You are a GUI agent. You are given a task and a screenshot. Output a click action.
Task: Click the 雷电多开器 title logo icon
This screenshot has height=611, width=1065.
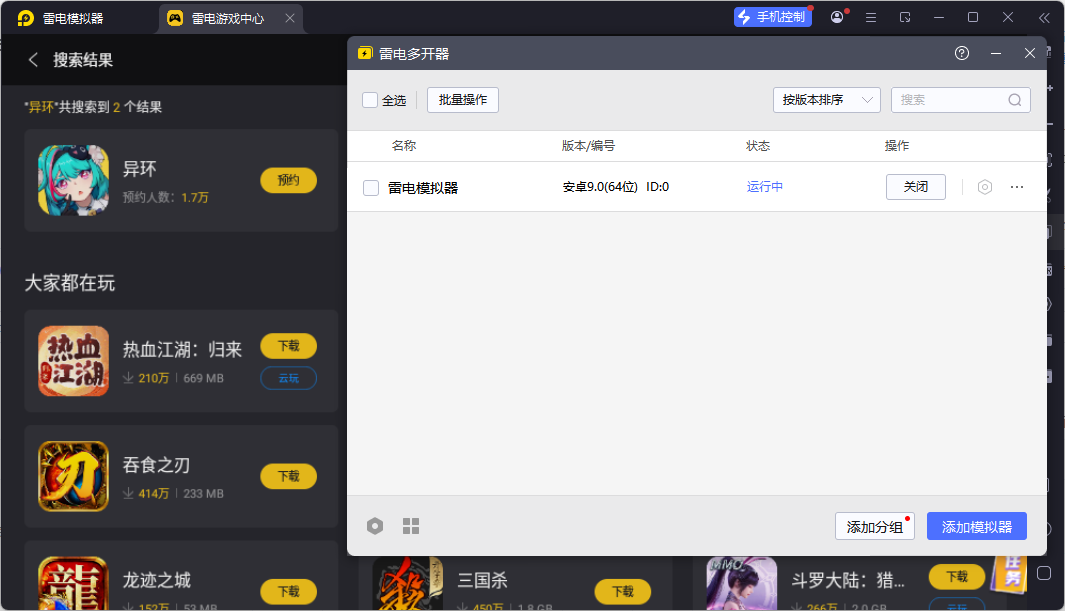pos(365,53)
